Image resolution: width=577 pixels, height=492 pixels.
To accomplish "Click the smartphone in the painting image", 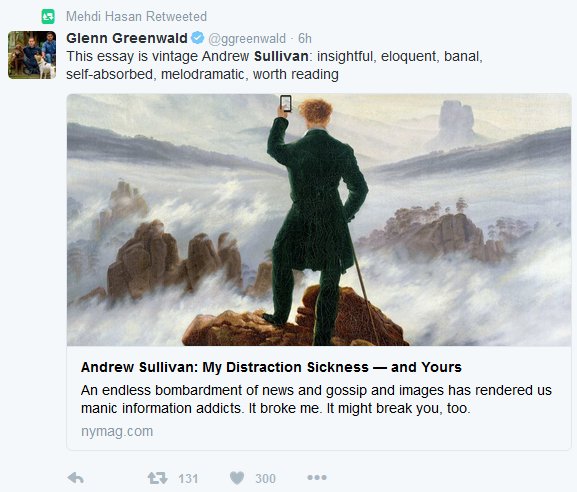I will coord(286,103).
